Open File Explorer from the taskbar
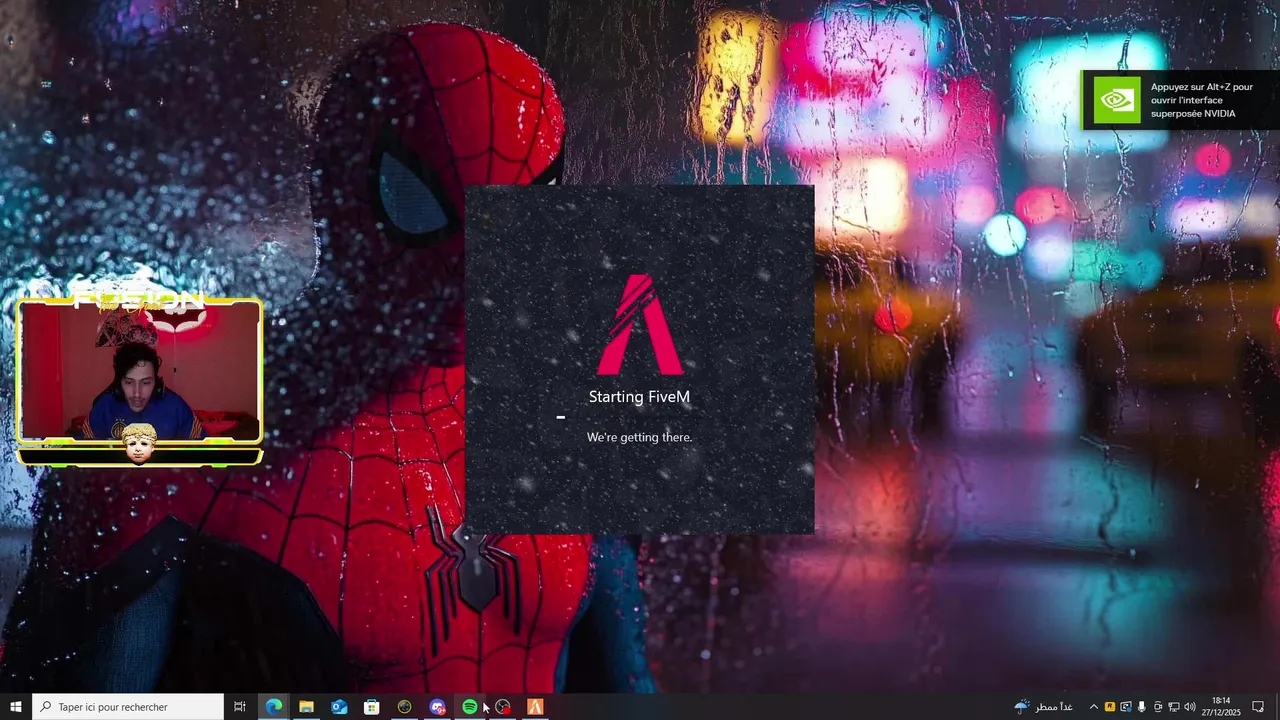The width and height of the screenshot is (1280, 720). coord(306,707)
